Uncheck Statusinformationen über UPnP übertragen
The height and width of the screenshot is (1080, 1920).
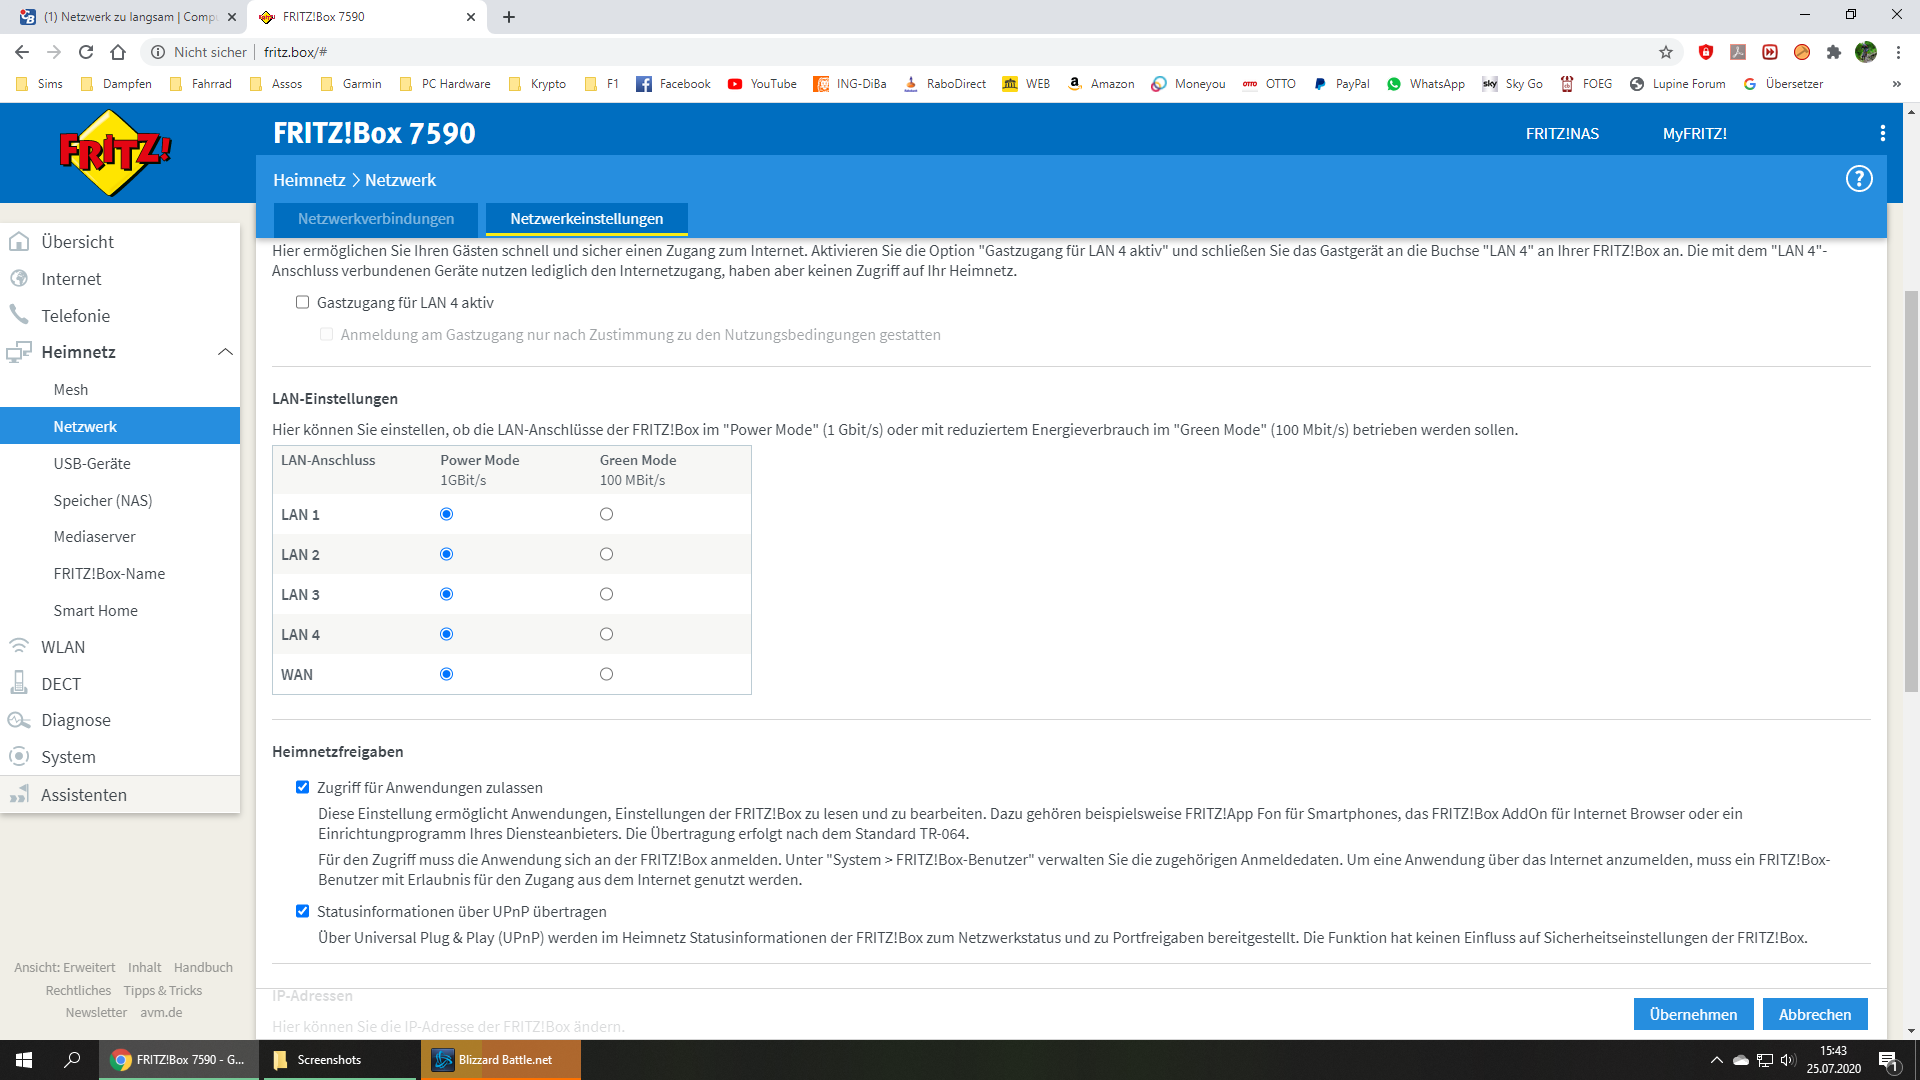click(x=302, y=911)
